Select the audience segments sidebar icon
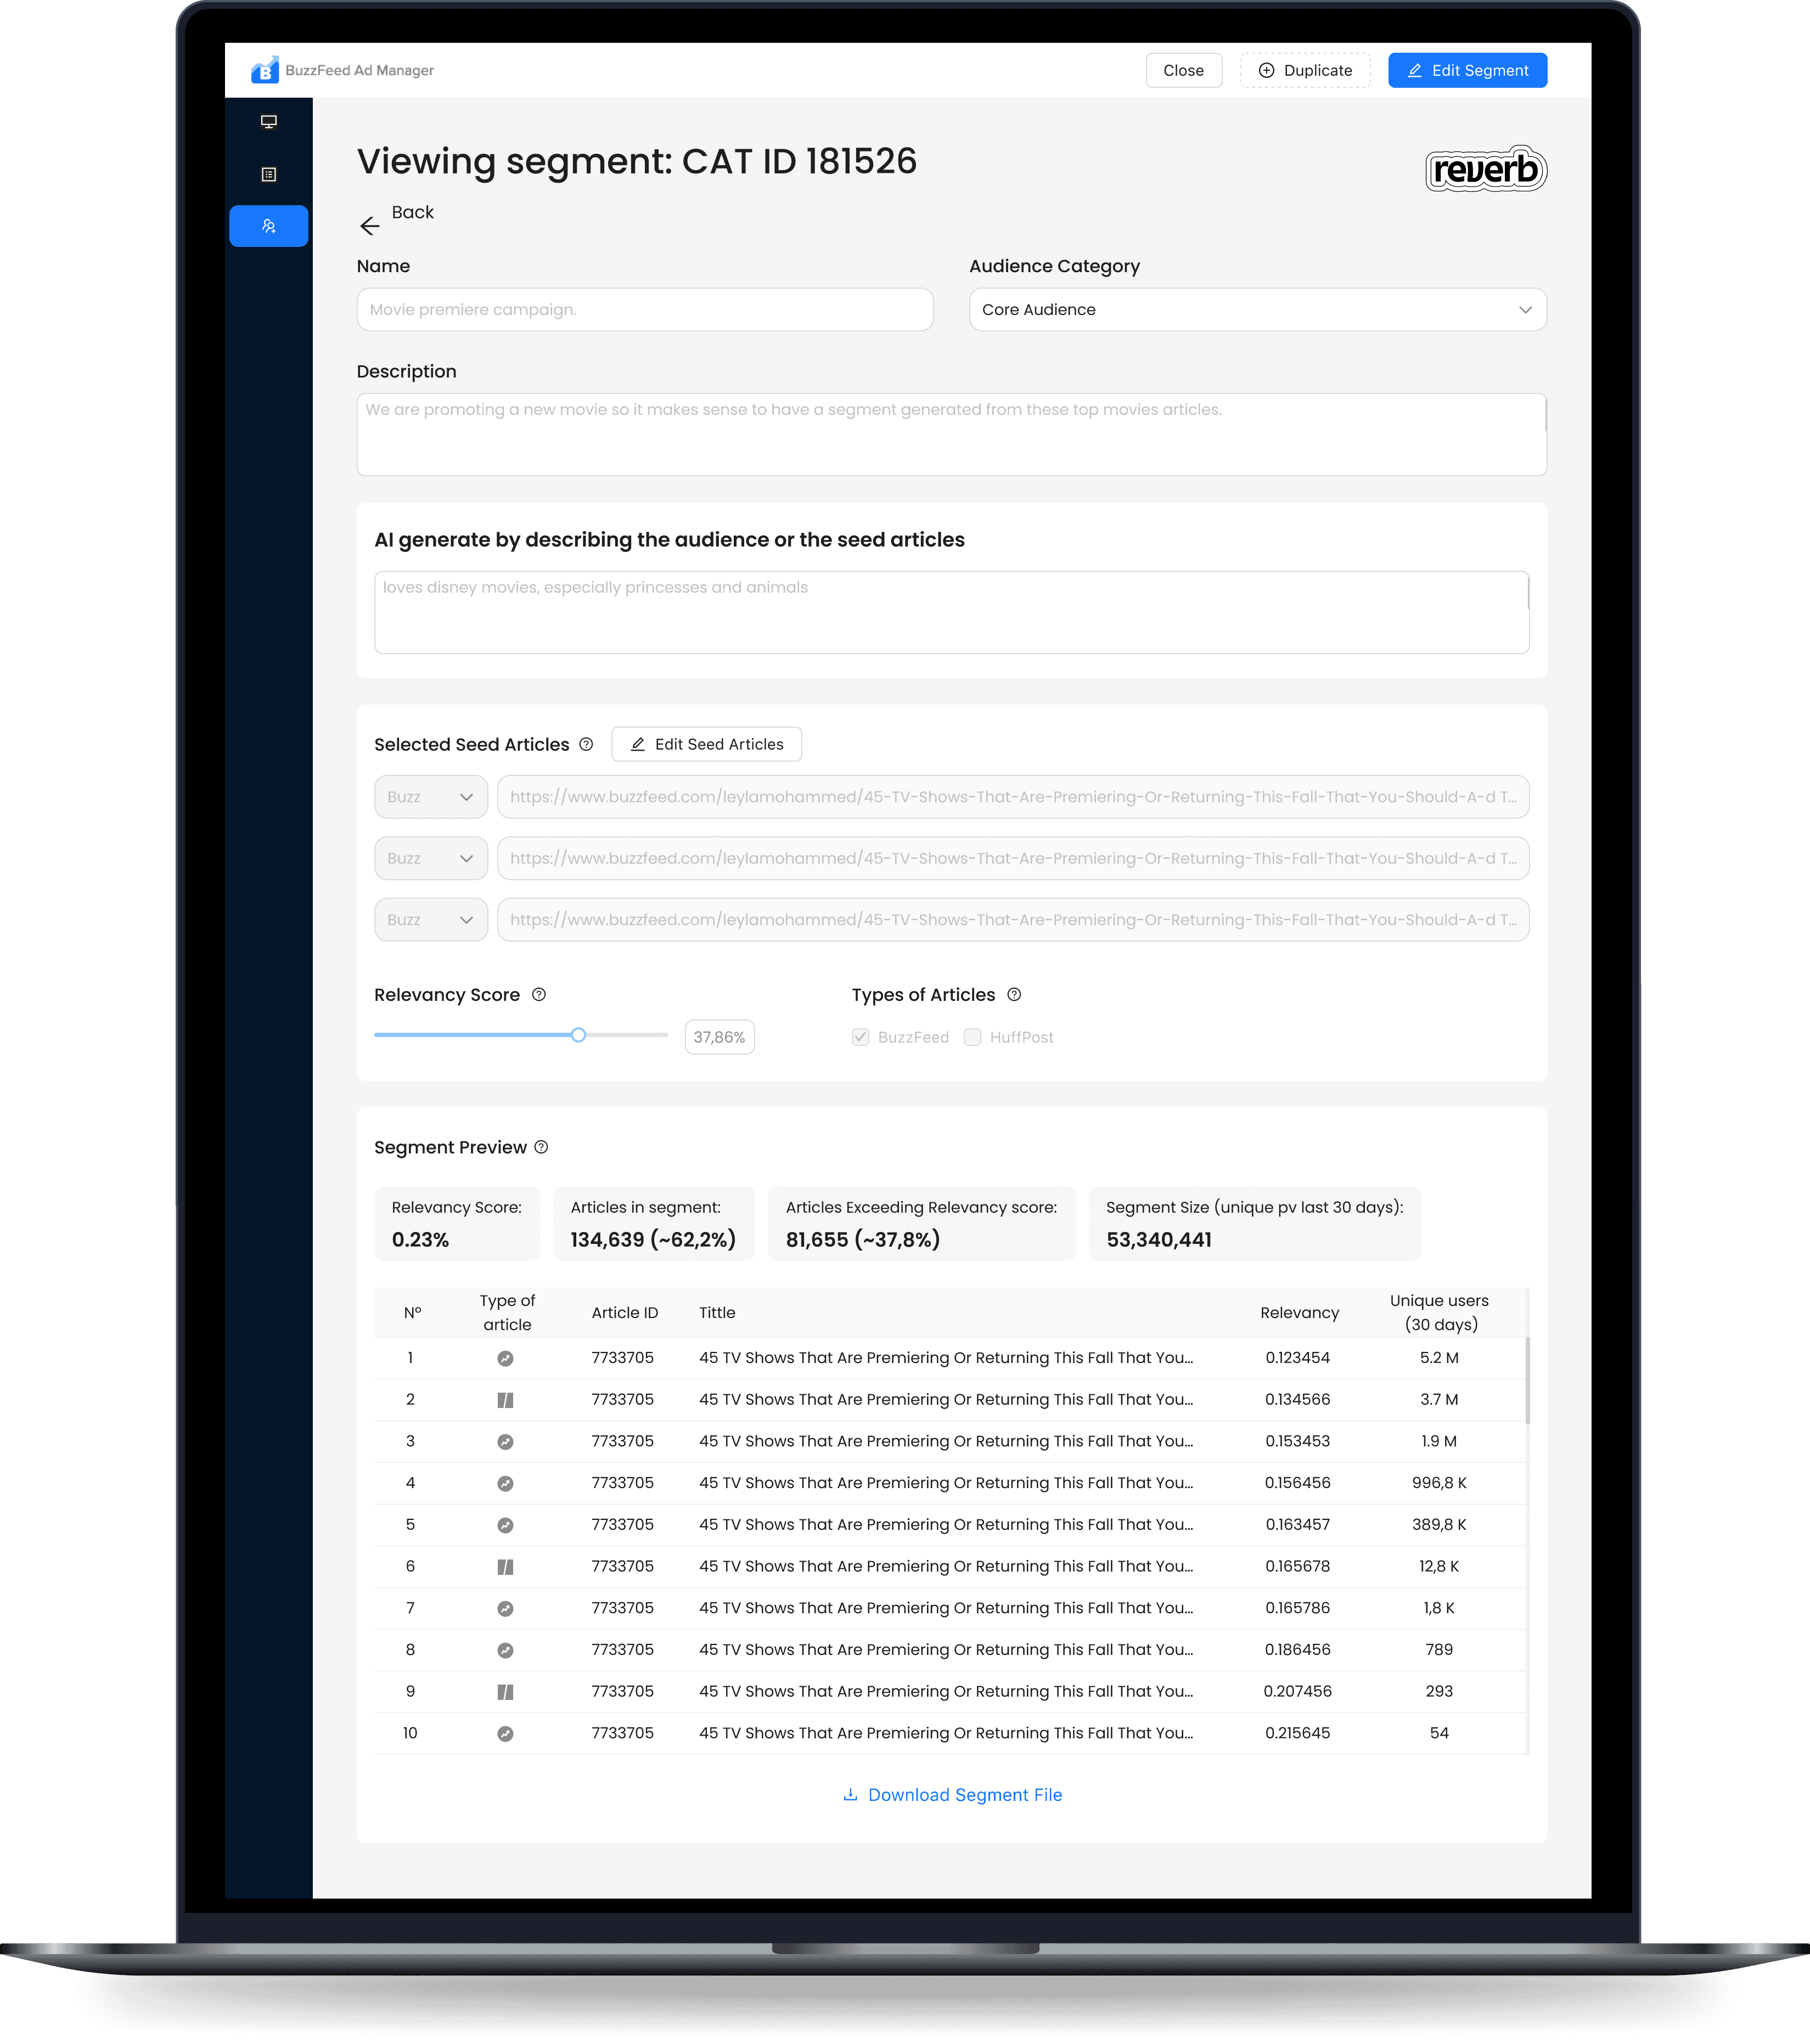The height and width of the screenshot is (2044, 1810). (268, 226)
